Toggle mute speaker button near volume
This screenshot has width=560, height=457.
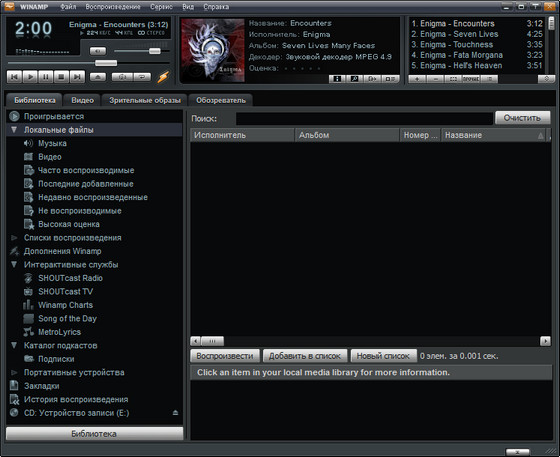98,51
